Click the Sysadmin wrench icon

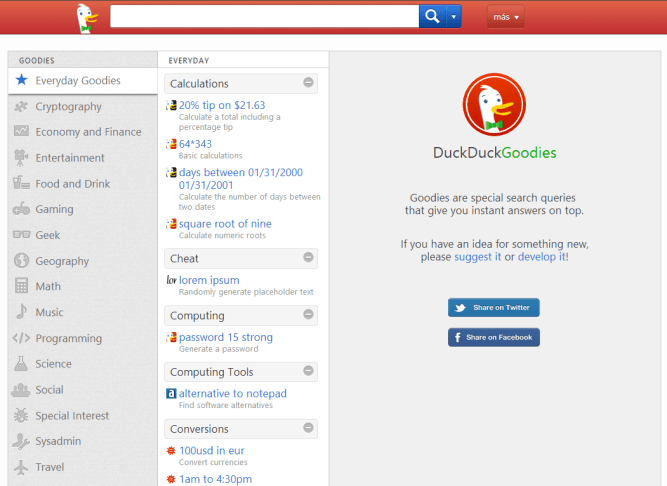[x=21, y=441]
